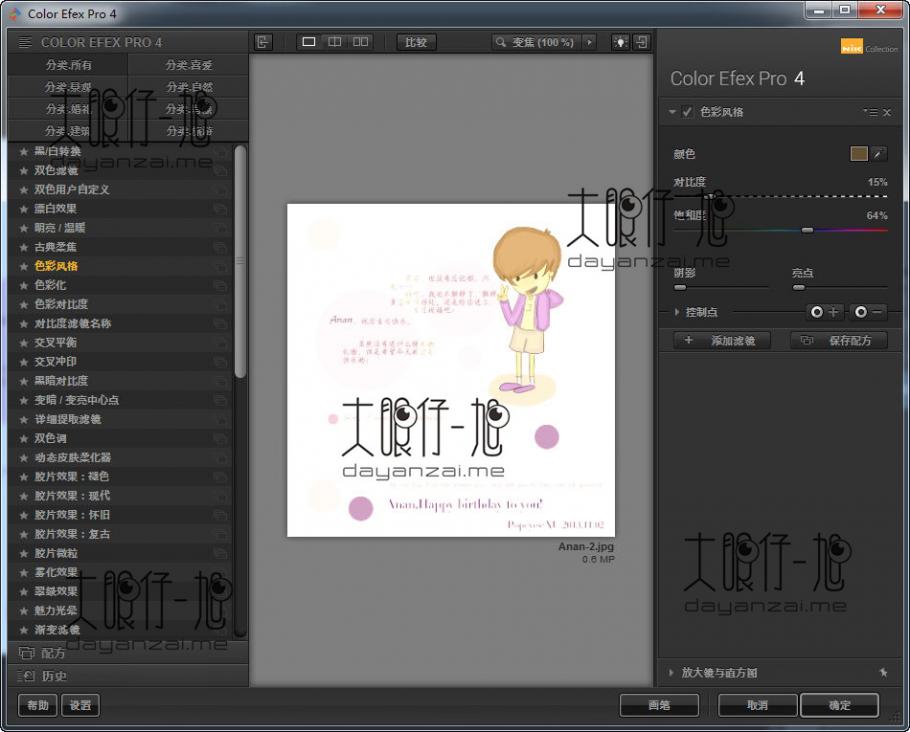Open 设置 settings
This screenshot has height=732, width=910.
80,705
